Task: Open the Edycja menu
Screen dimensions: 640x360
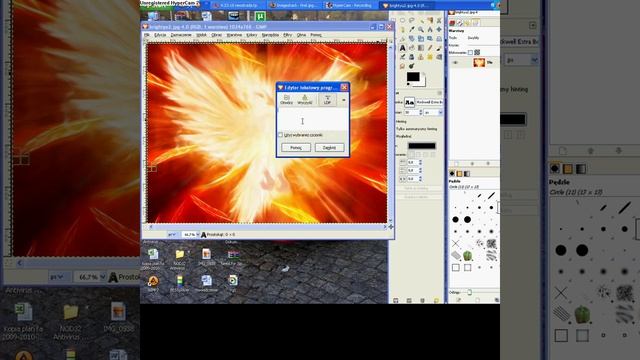Action: tap(160, 35)
